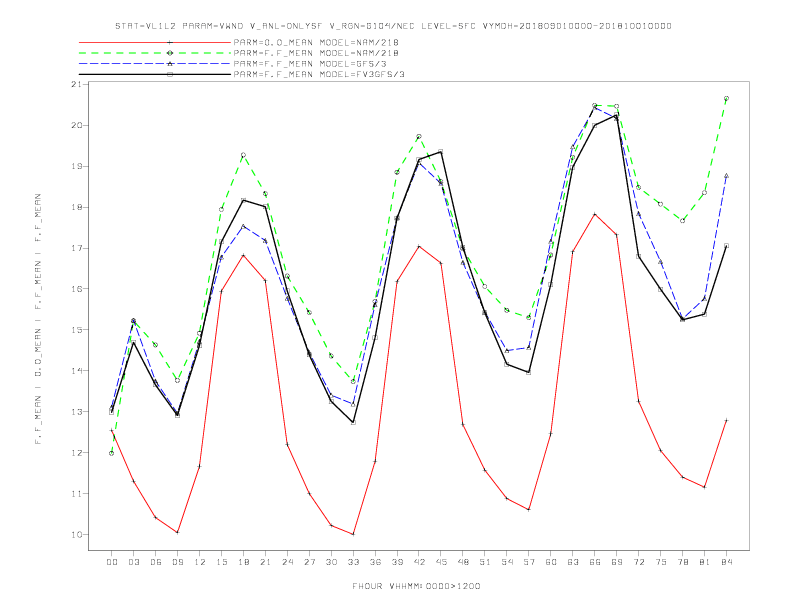
Task: Select blue GFS triangle marker at hour 75
Action: 661,262
